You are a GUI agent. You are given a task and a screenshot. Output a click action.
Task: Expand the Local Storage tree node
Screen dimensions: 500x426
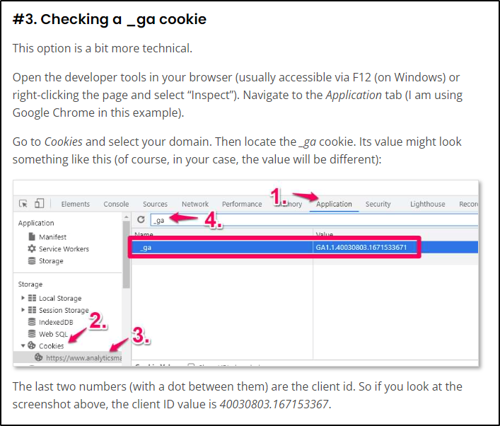(x=23, y=298)
